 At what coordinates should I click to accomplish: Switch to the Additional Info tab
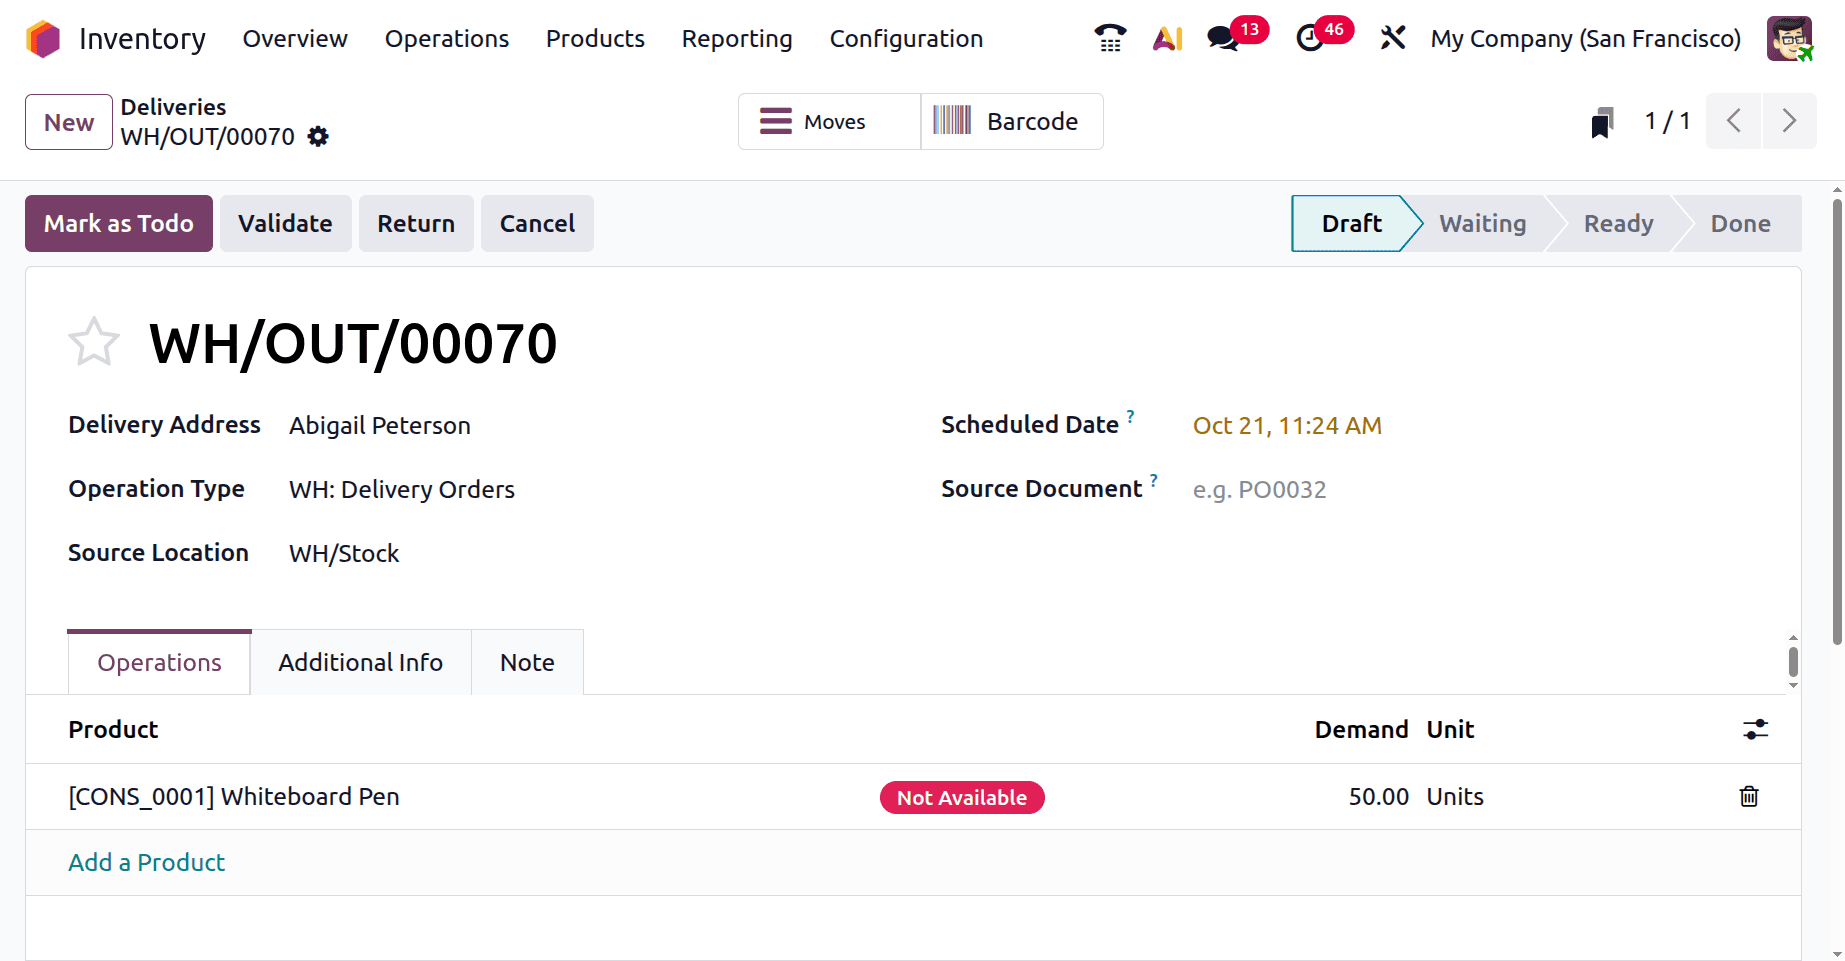coord(360,663)
